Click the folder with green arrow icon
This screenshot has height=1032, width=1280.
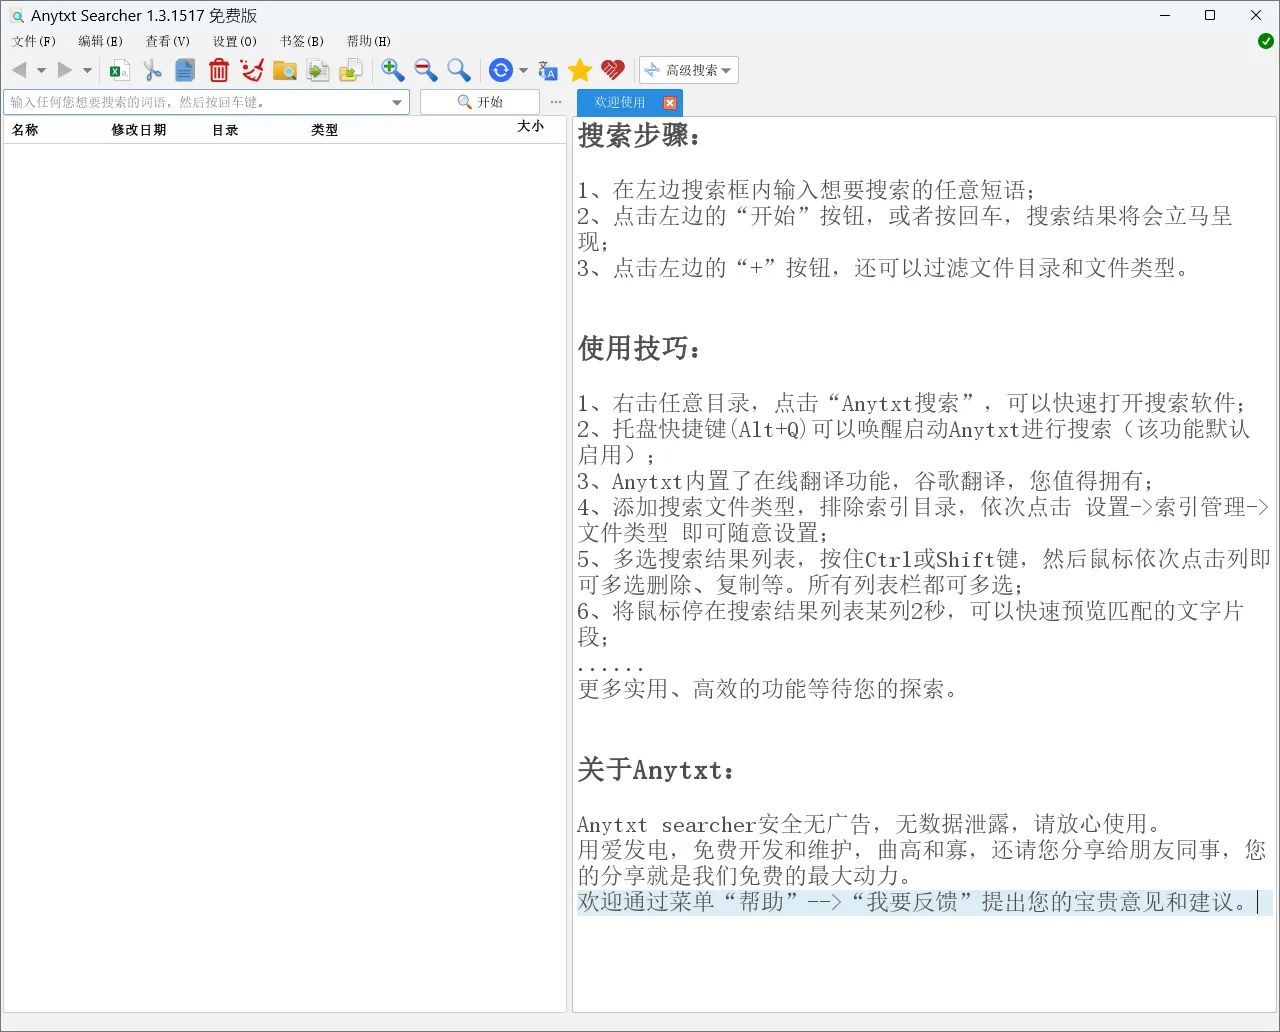(351, 70)
